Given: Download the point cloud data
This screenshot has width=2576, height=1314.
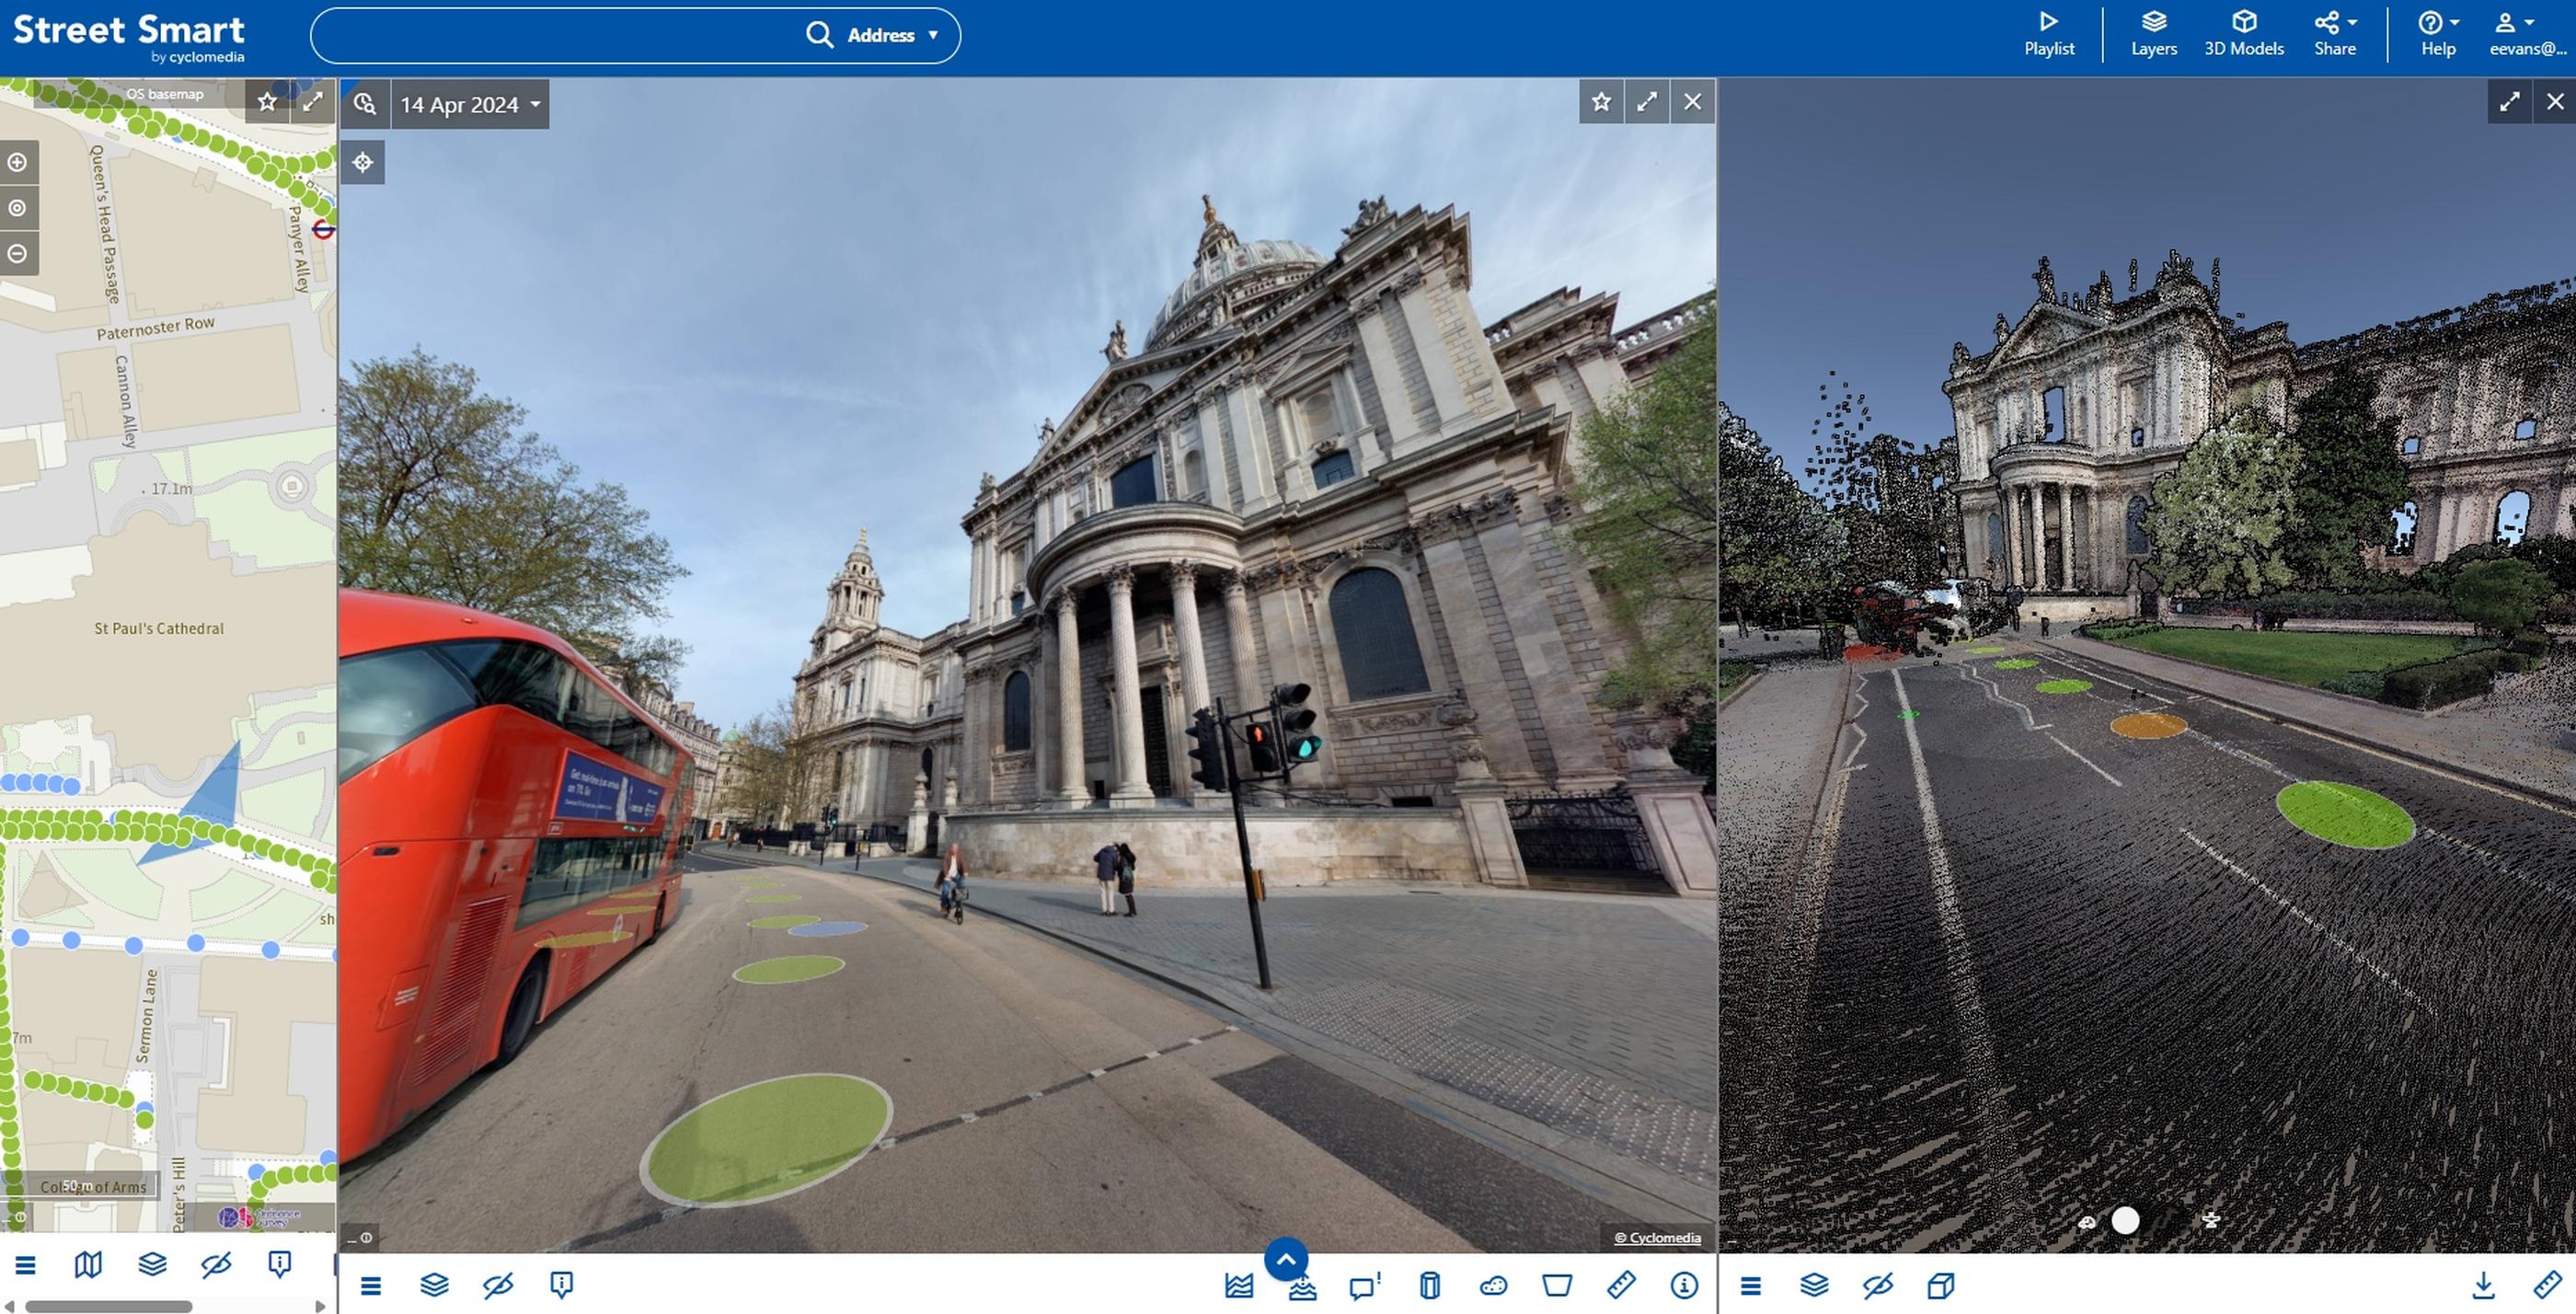Looking at the screenshot, I should coord(2483,1285).
